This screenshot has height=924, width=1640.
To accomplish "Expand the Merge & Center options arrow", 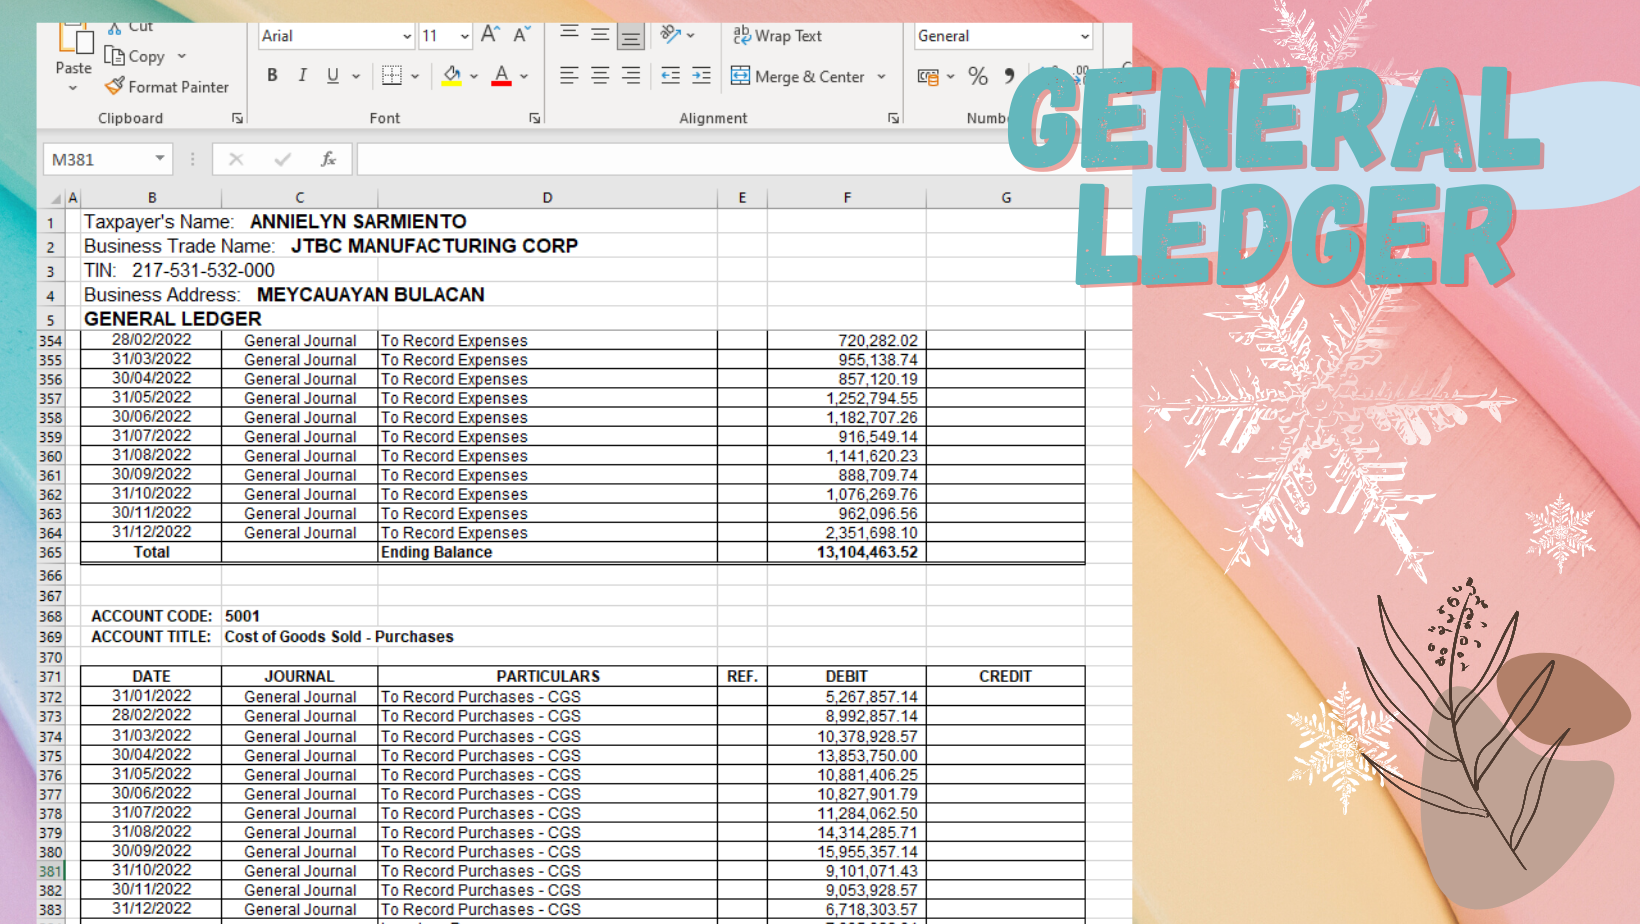I will tap(881, 76).
